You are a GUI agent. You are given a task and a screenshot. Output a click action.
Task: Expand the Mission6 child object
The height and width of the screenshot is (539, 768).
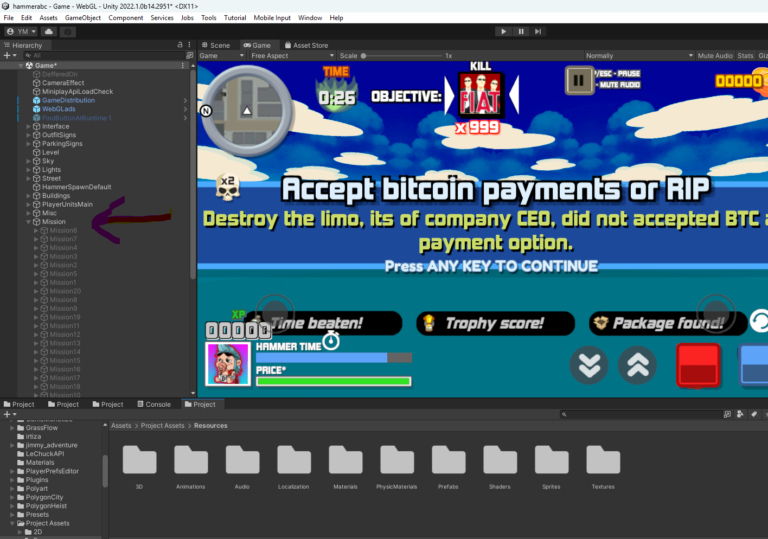36,230
